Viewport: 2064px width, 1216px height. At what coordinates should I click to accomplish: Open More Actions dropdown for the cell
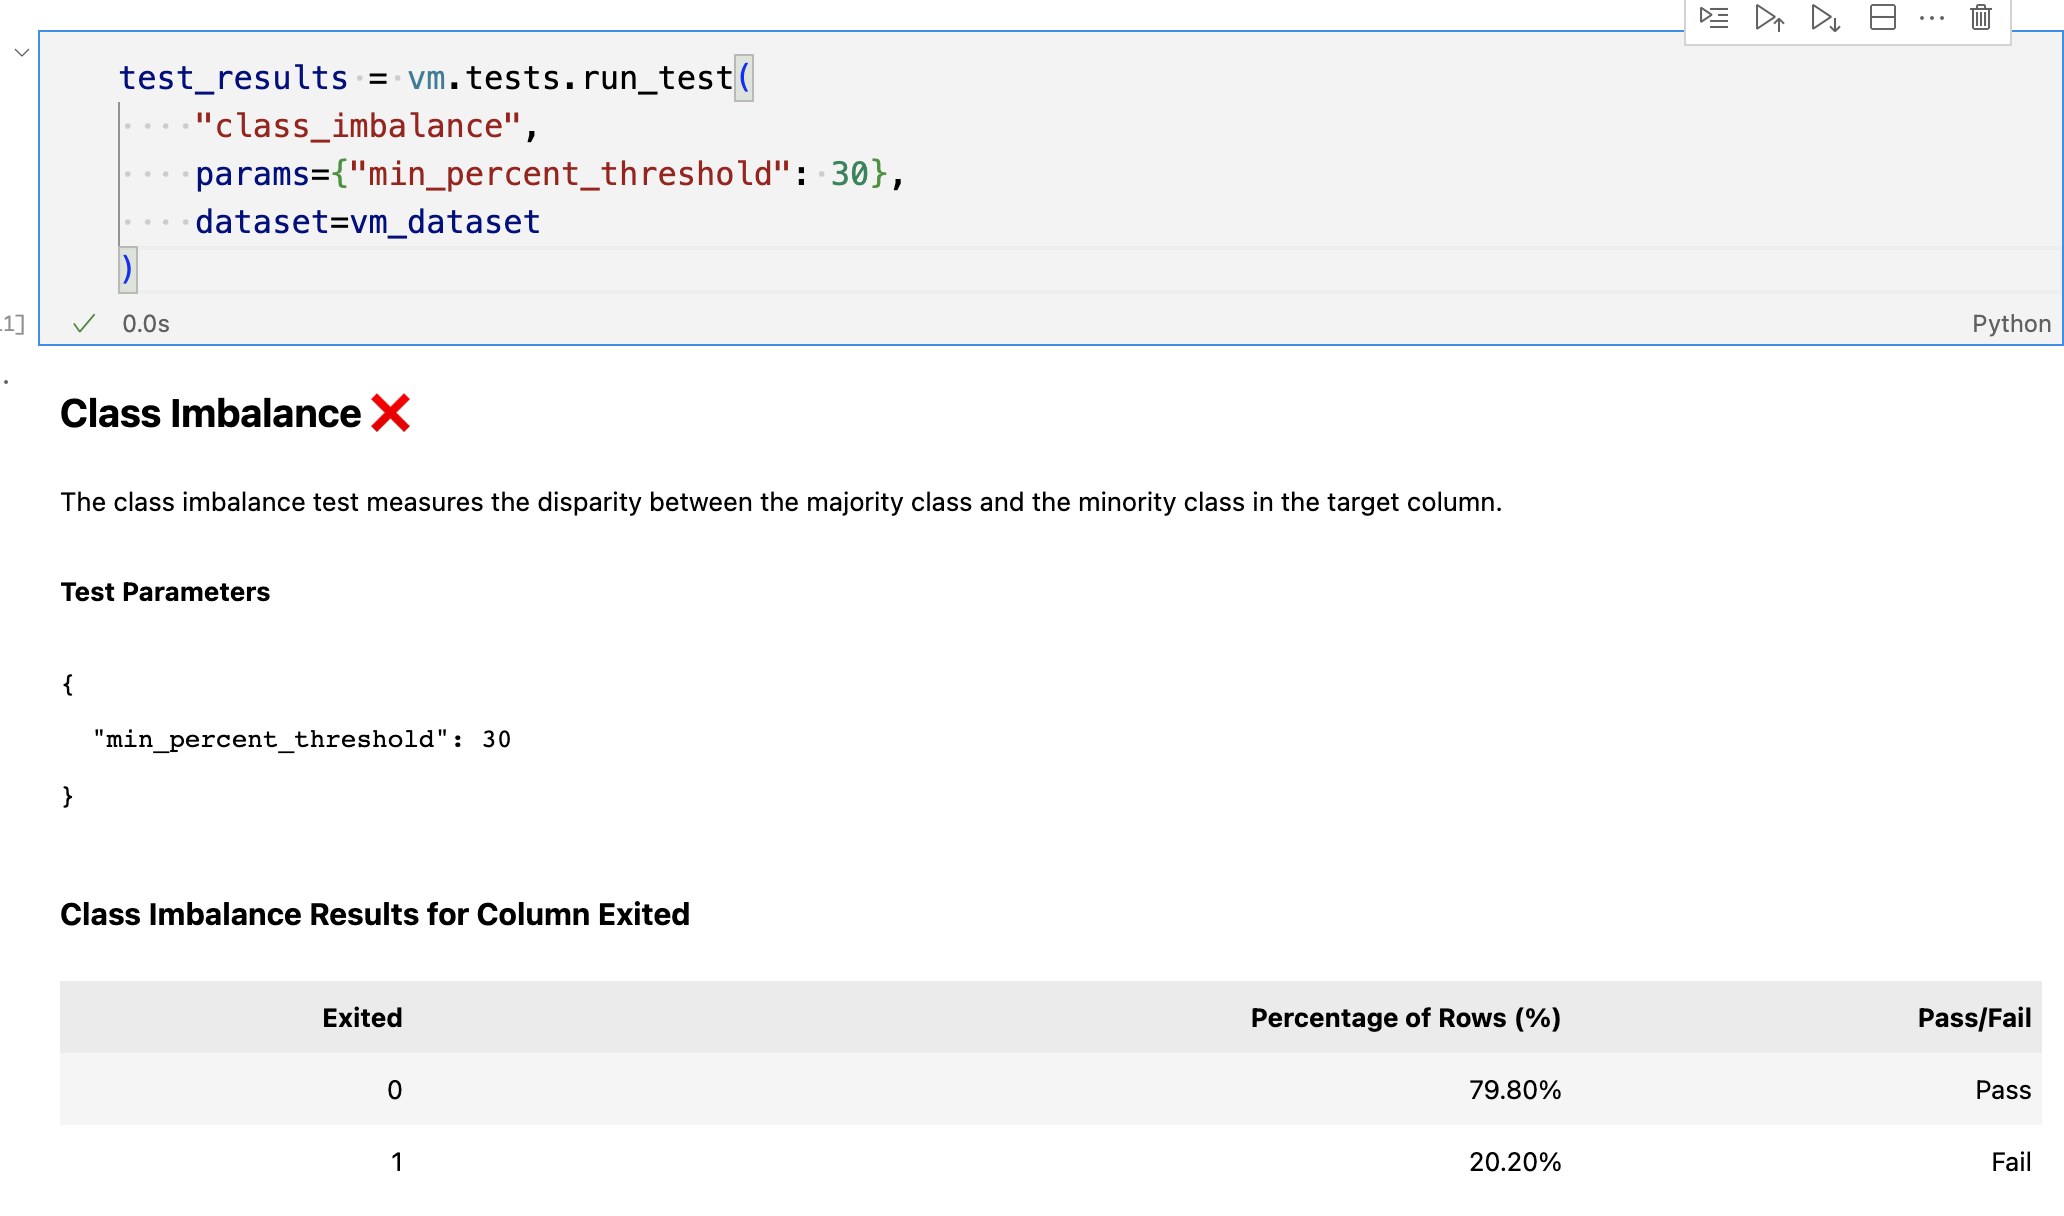point(1931,18)
